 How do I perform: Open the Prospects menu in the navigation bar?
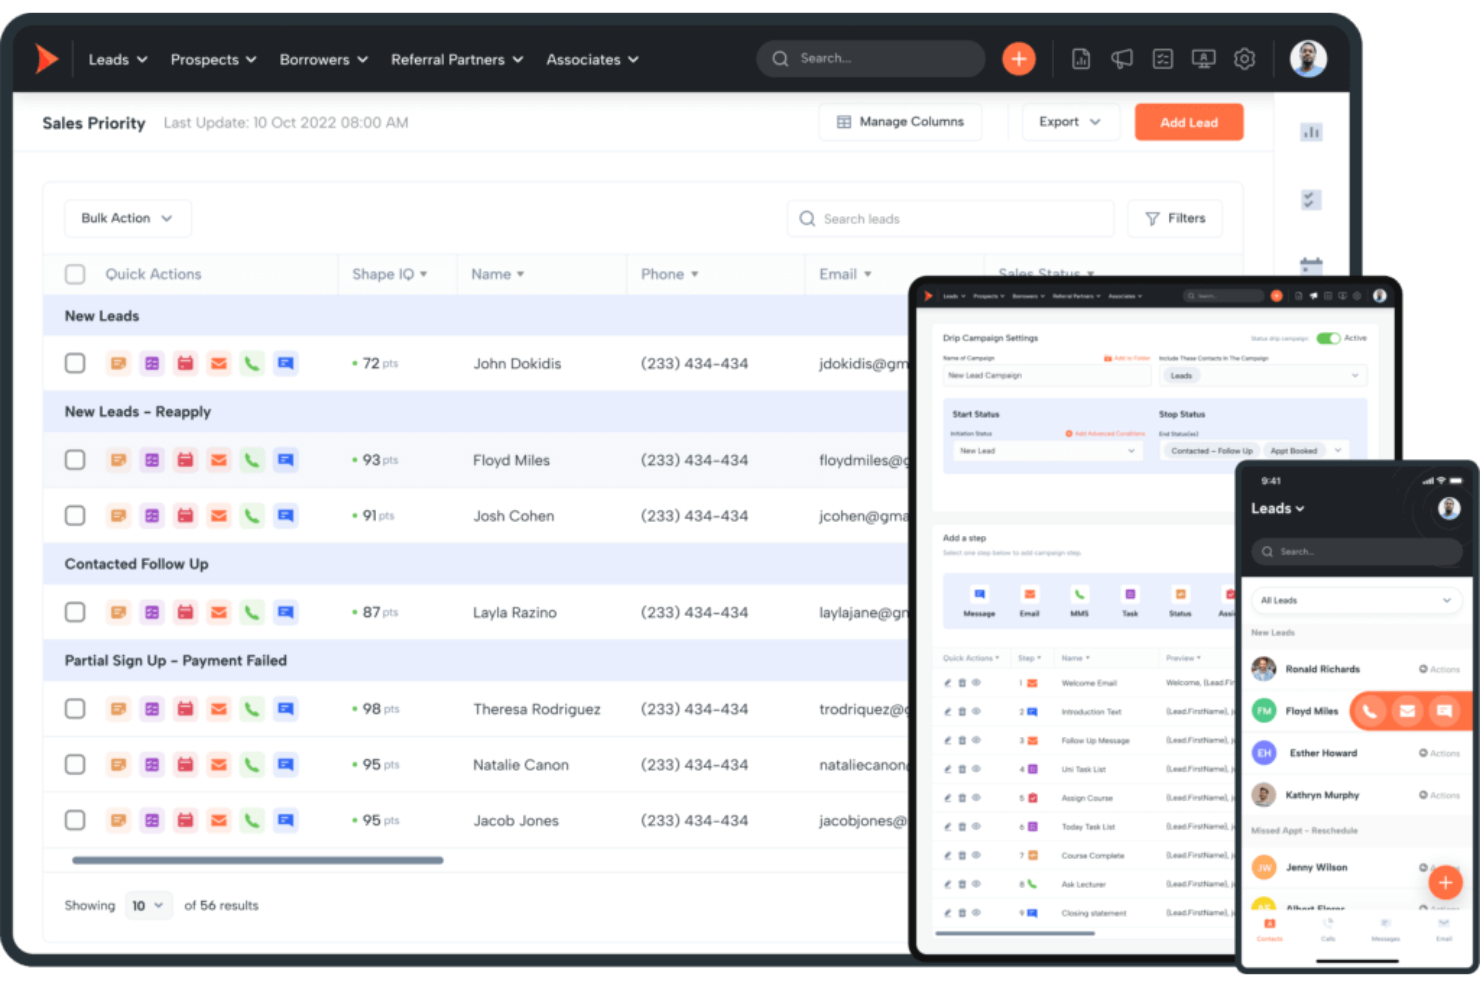[x=213, y=59]
